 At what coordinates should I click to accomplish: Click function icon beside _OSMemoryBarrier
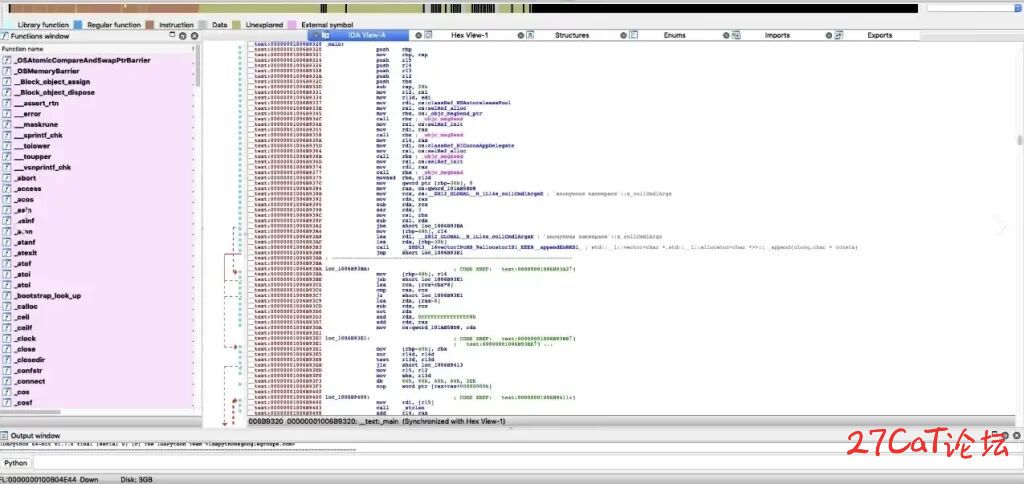(x=7, y=71)
